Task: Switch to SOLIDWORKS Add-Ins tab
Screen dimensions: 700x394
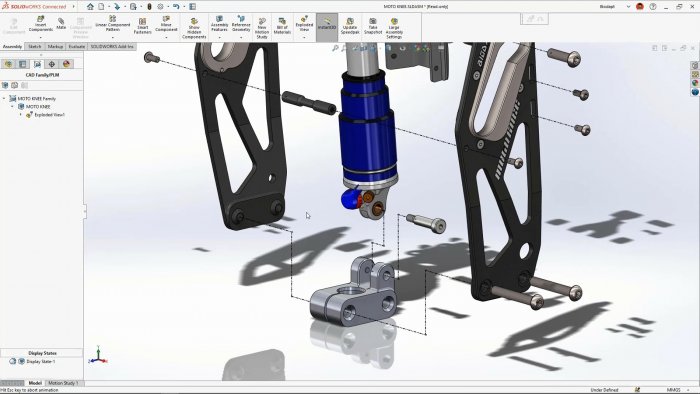Action: click(x=112, y=46)
